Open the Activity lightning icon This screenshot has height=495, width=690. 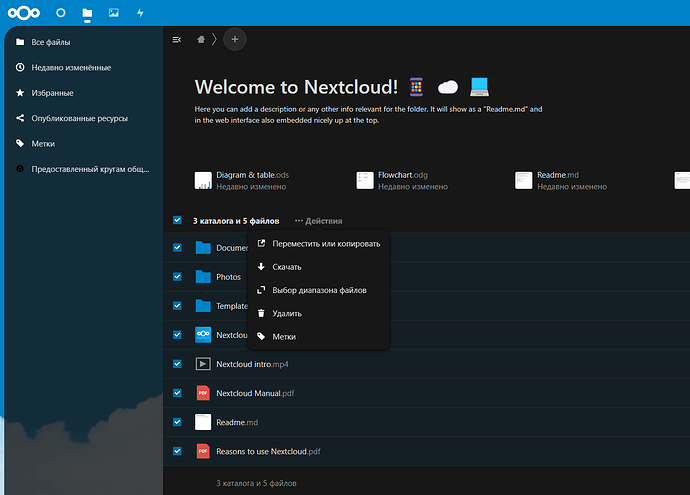140,13
